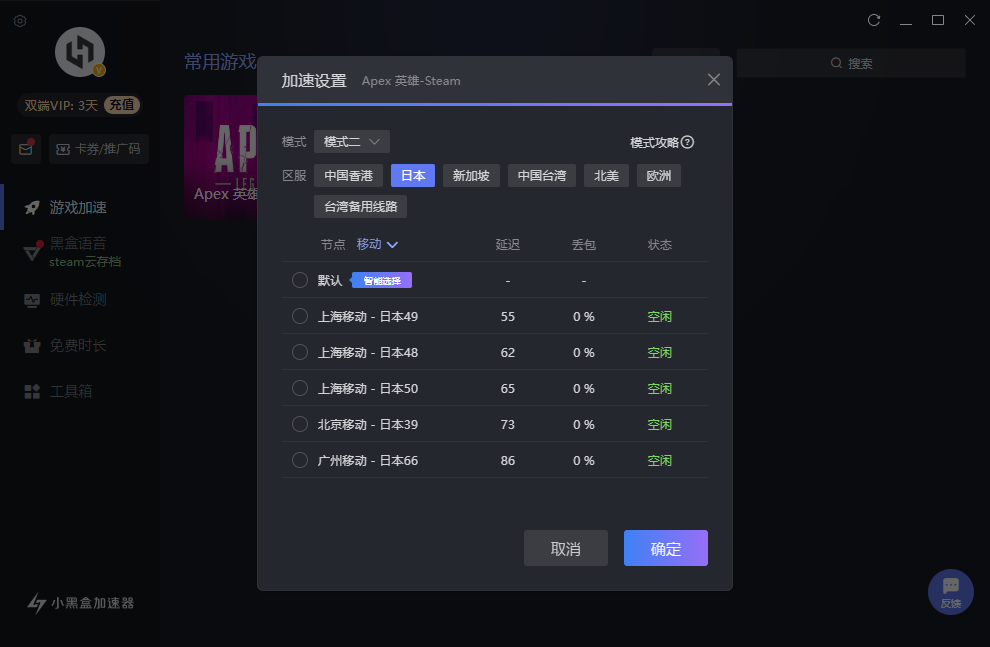Open 工具箱 in the sidebar
Image resolution: width=990 pixels, height=647 pixels.
pos(71,391)
